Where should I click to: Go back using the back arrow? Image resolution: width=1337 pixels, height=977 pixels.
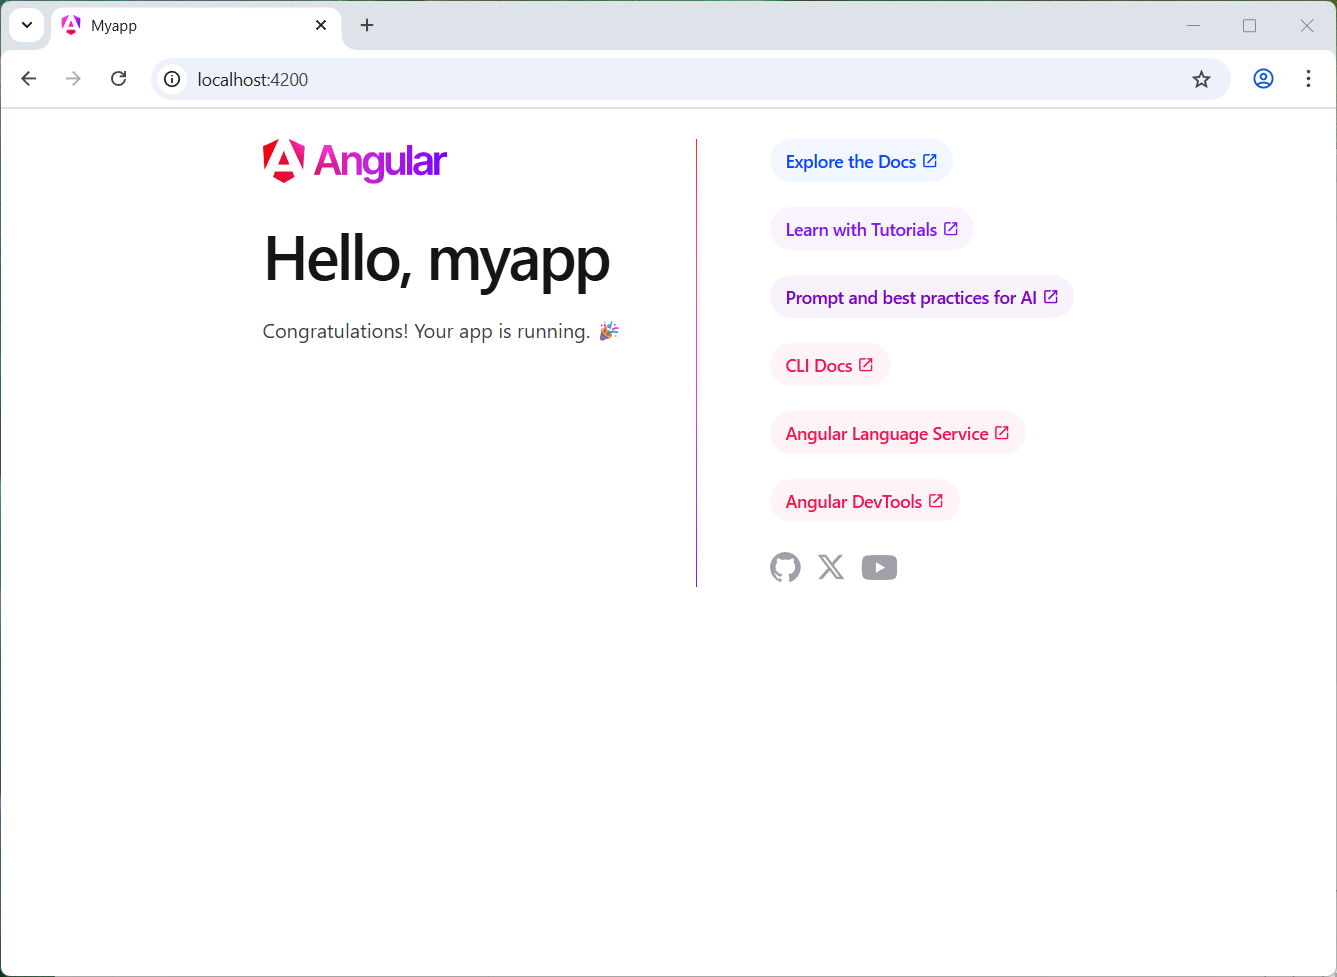click(x=28, y=78)
